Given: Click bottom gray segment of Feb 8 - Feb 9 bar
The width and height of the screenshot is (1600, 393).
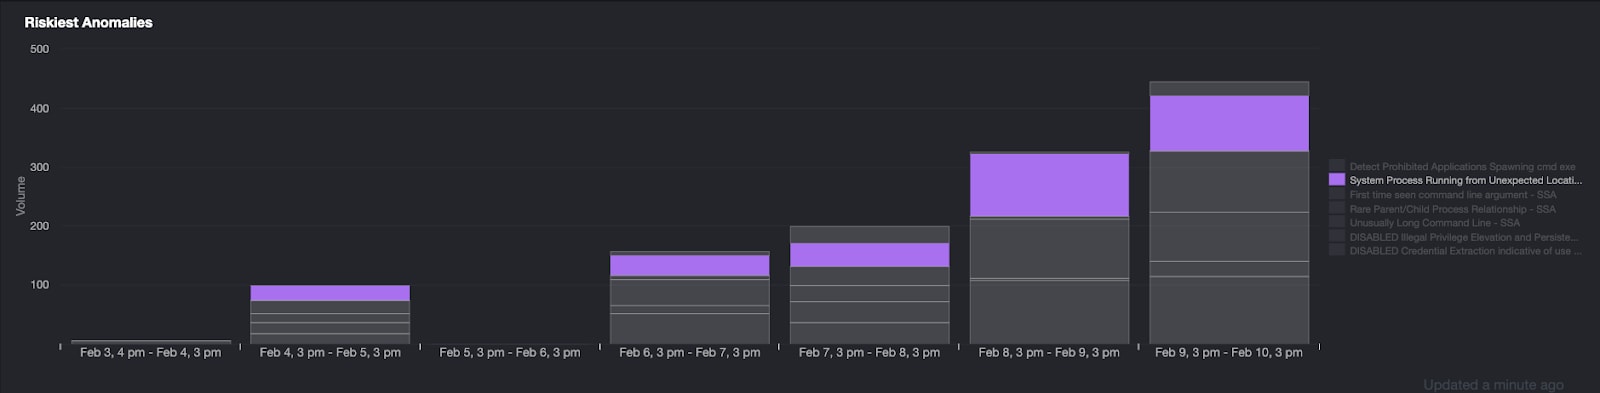Looking at the screenshot, I should click(1049, 312).
